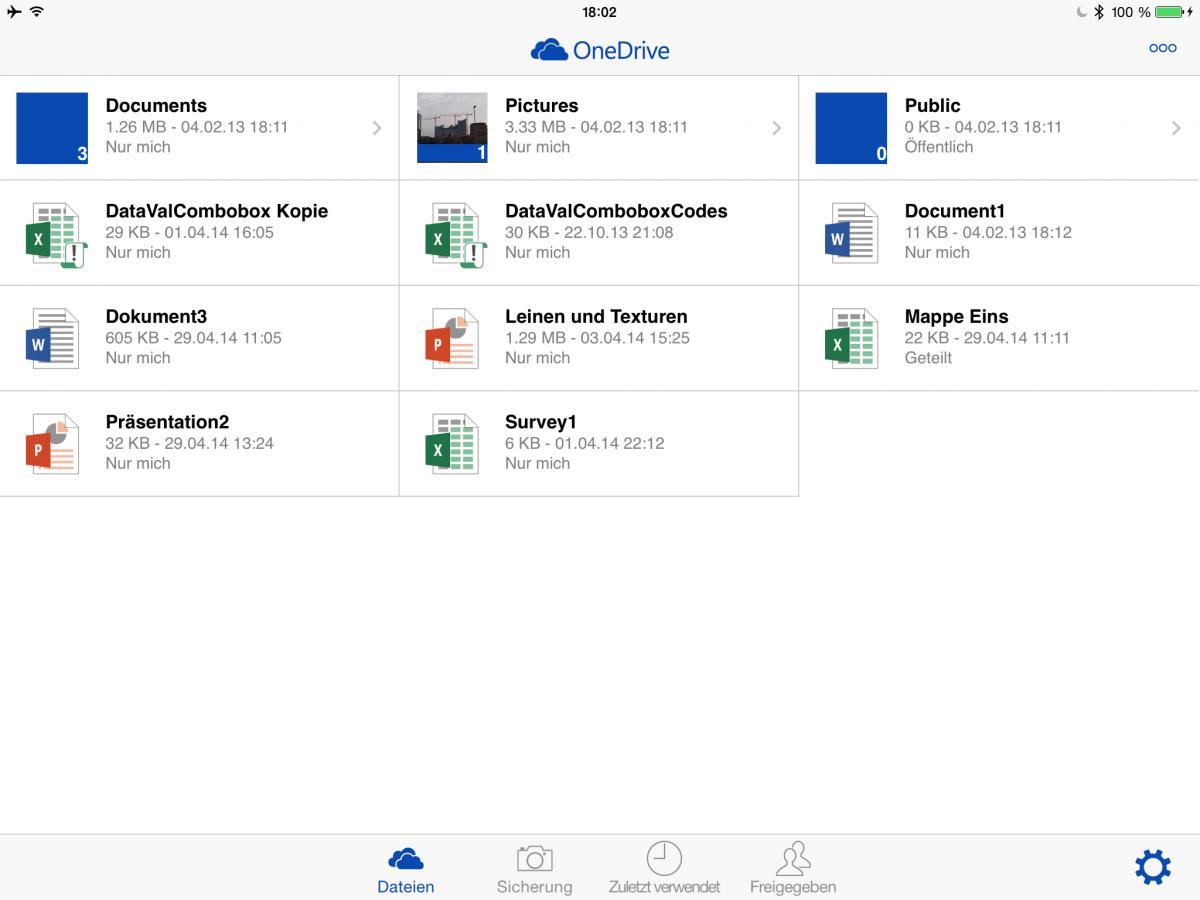Open the Public folder blue tile
This screenshot has width=1200, height=900.
851,128
